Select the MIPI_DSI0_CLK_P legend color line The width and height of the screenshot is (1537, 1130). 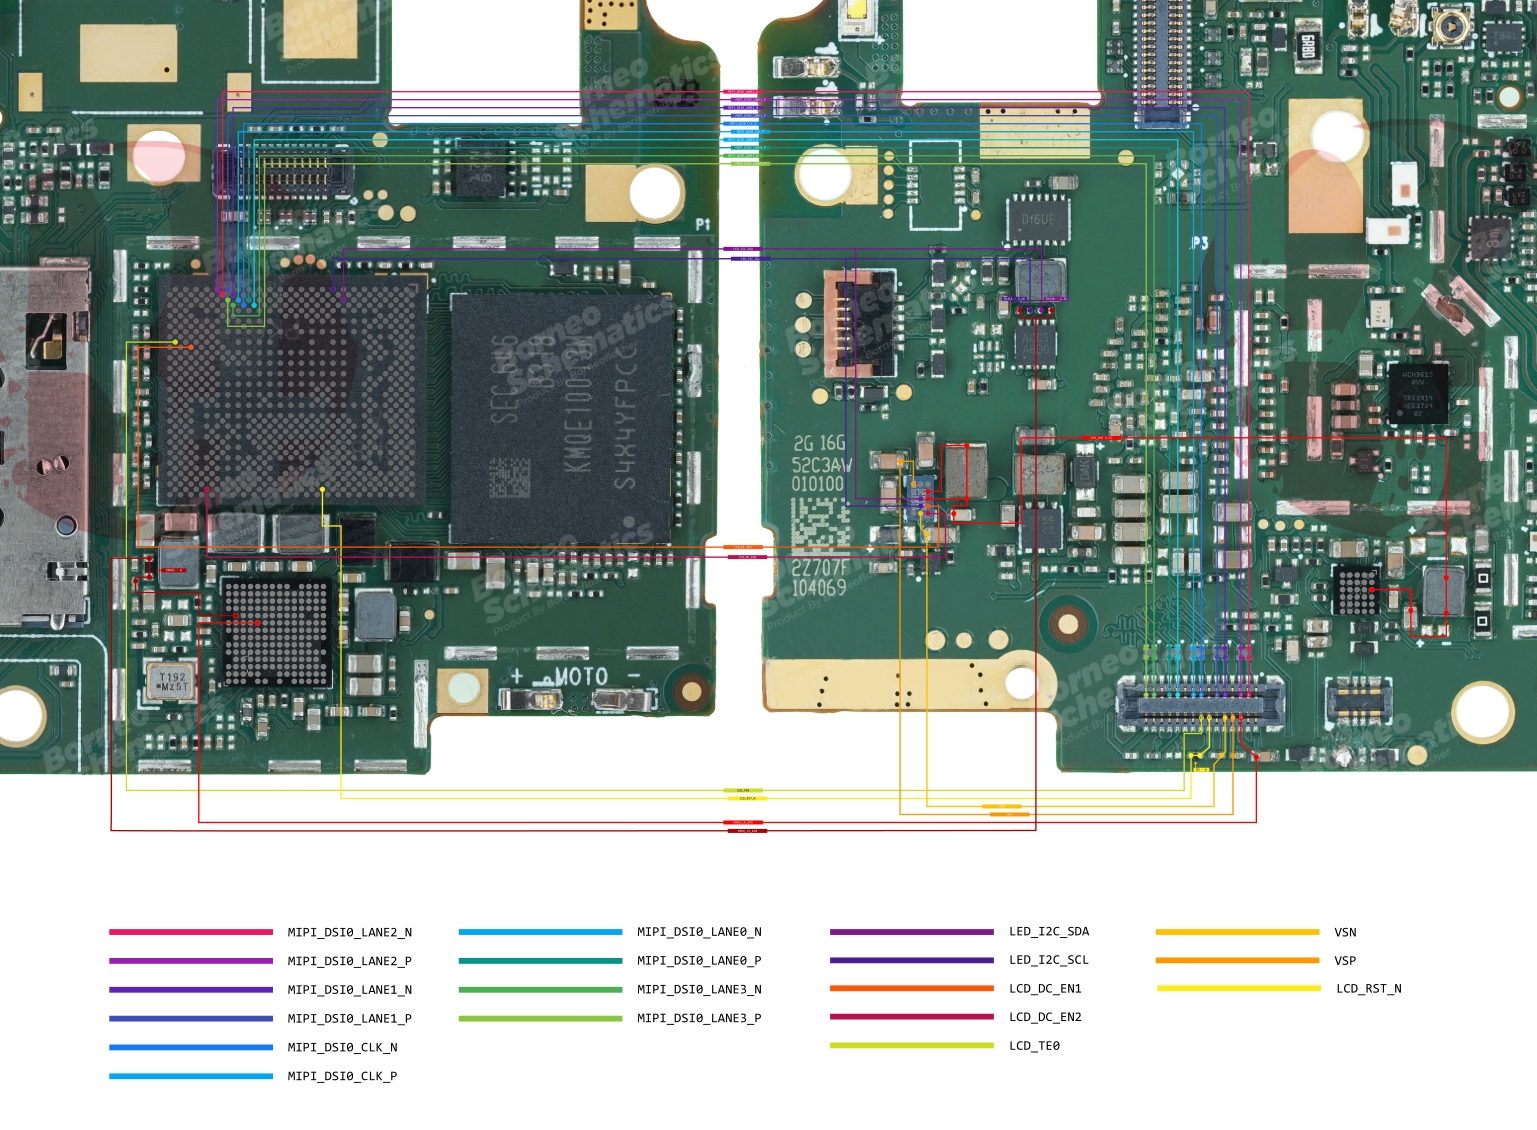[190, 1076]
